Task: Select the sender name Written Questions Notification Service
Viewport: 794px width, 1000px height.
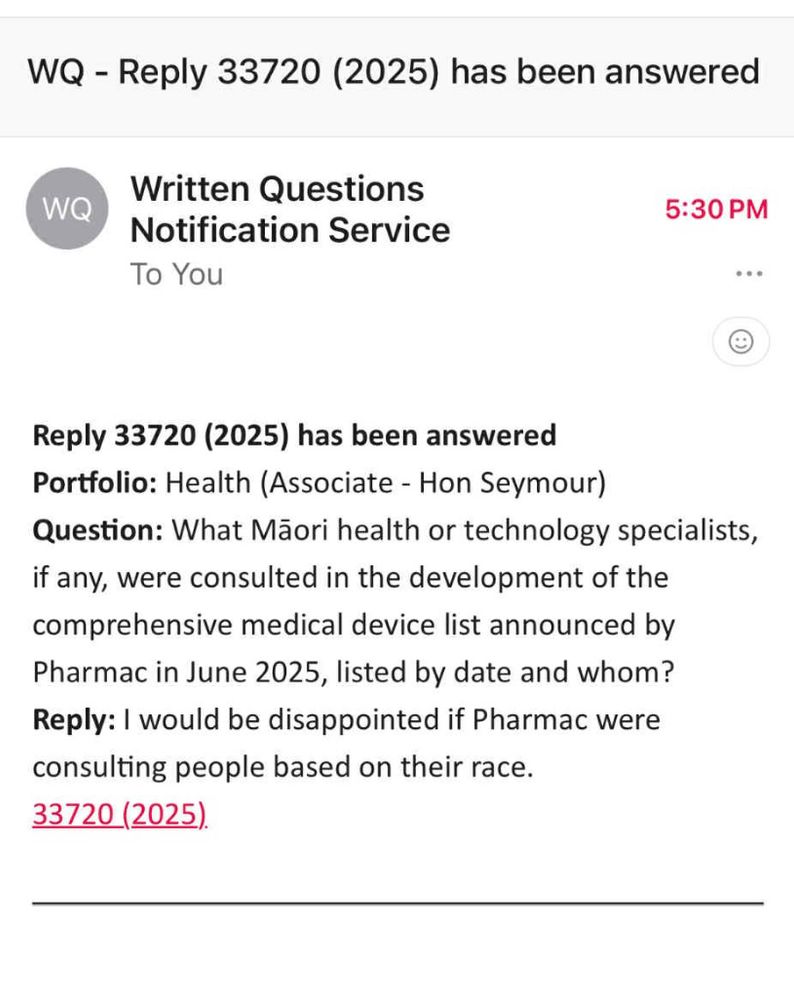Action: [290, 209]
